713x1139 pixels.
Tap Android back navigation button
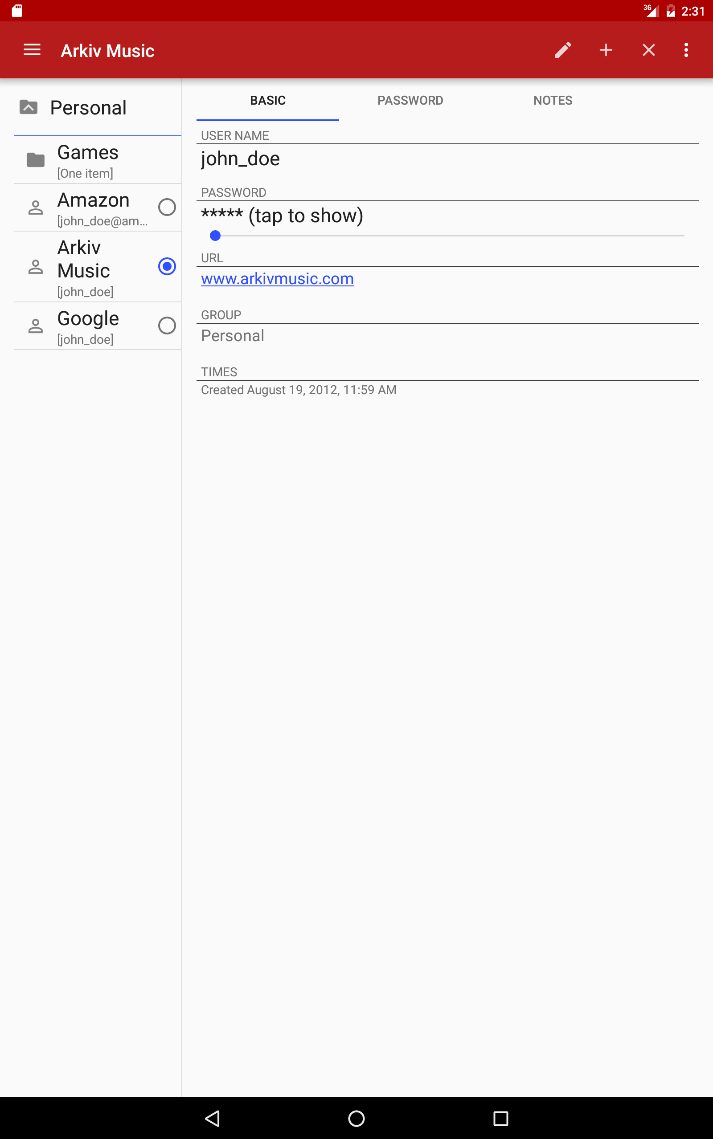coord(212,1119)
